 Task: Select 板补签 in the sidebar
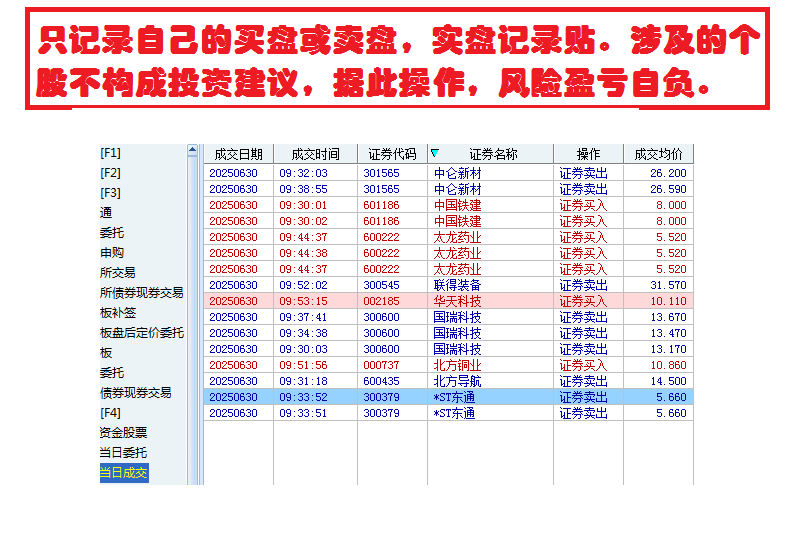pyautogui.click(x=118, y=313)
